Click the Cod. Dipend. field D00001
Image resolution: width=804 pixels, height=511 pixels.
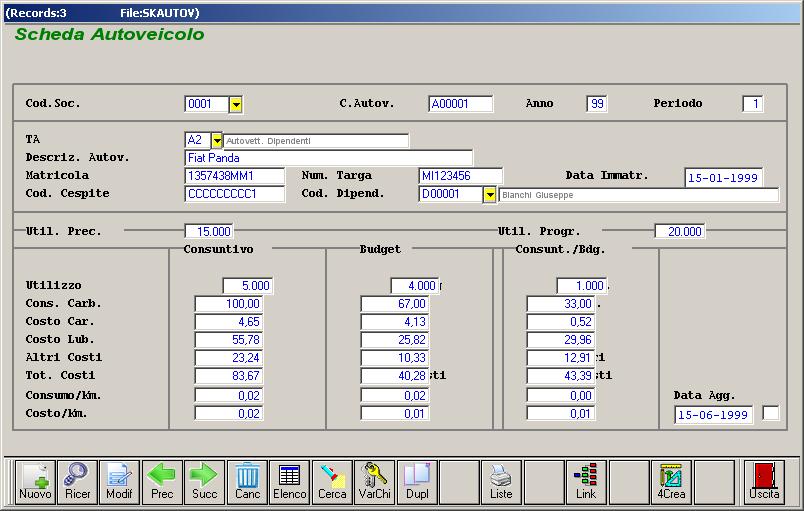451,194
